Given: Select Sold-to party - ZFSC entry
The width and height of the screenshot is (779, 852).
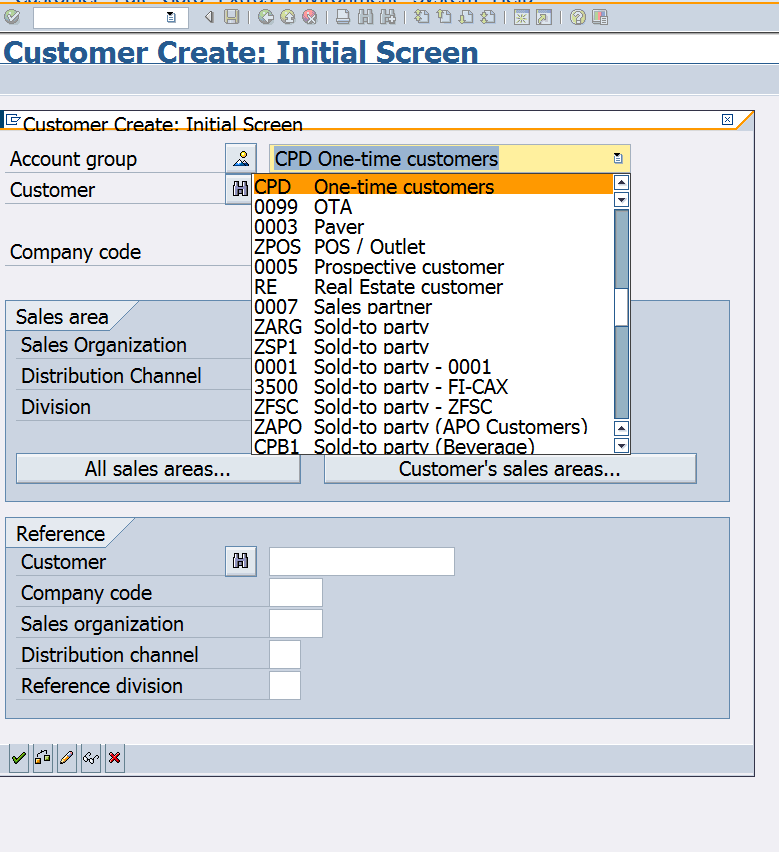Looking at the screenshot, I should tap(432, 407).
